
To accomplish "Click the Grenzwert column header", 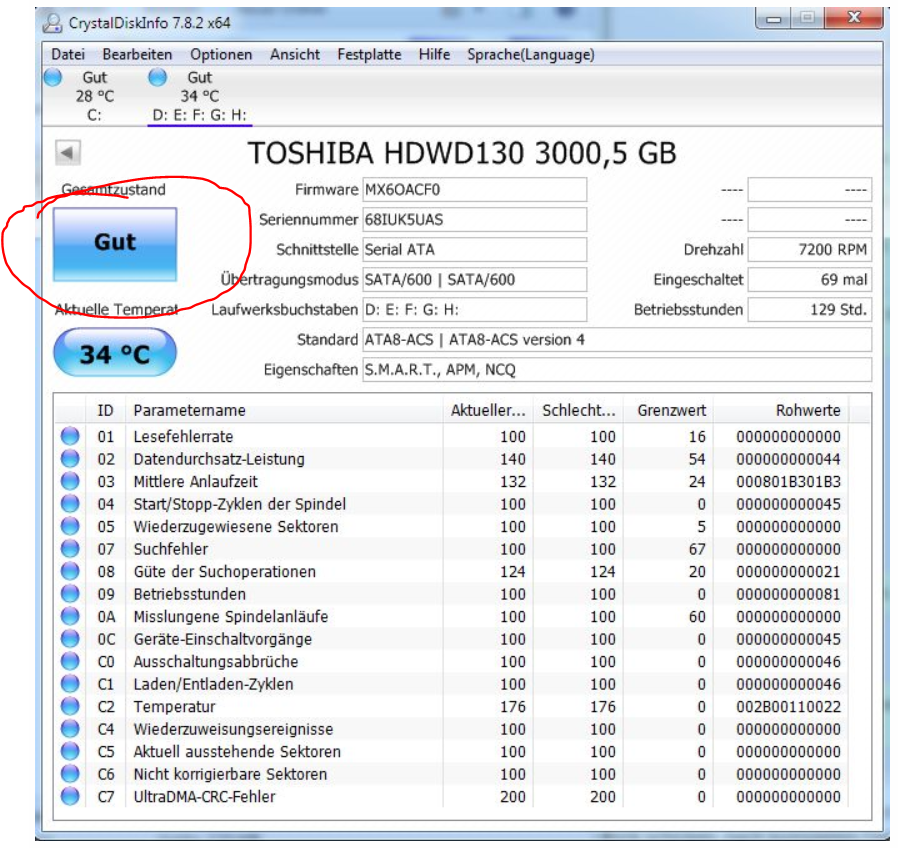I will coord(669,411).
